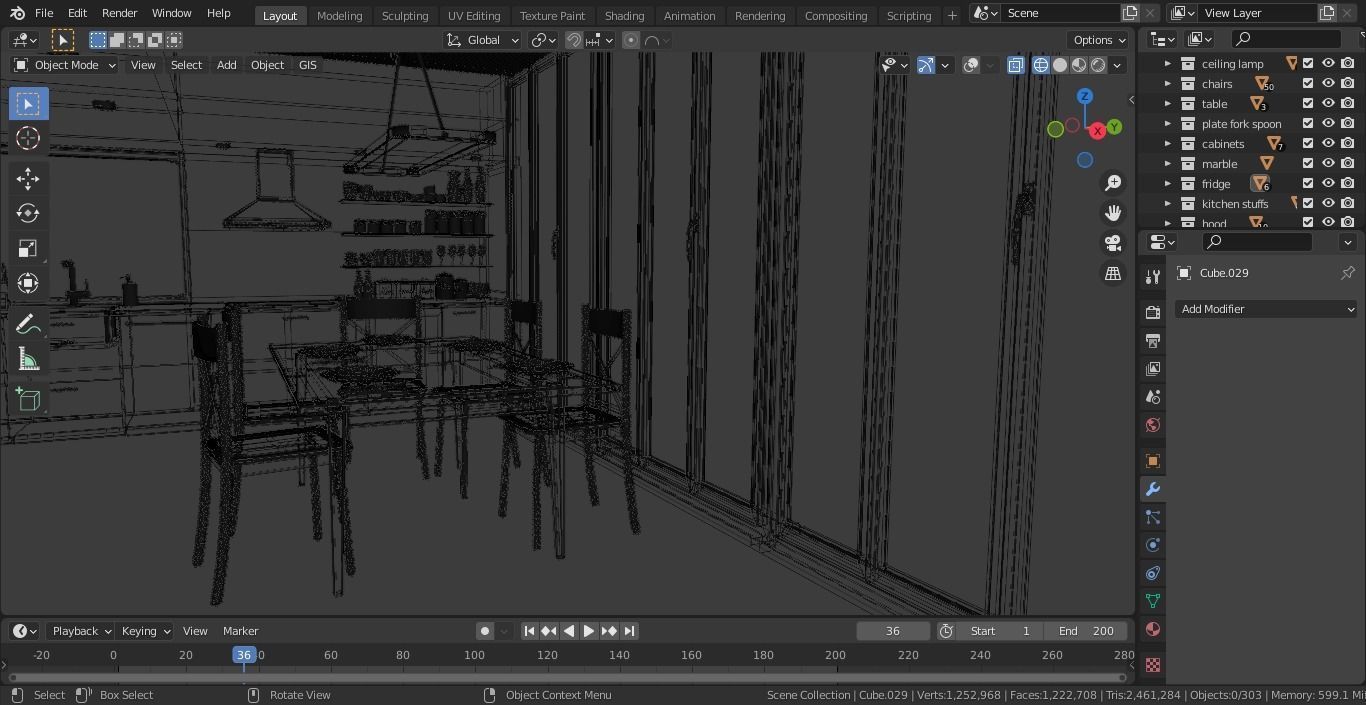Viewport: 1366px width, 705px height.
Task: Switch to the UV Editing workspace tab
Action: click(474, 15)
